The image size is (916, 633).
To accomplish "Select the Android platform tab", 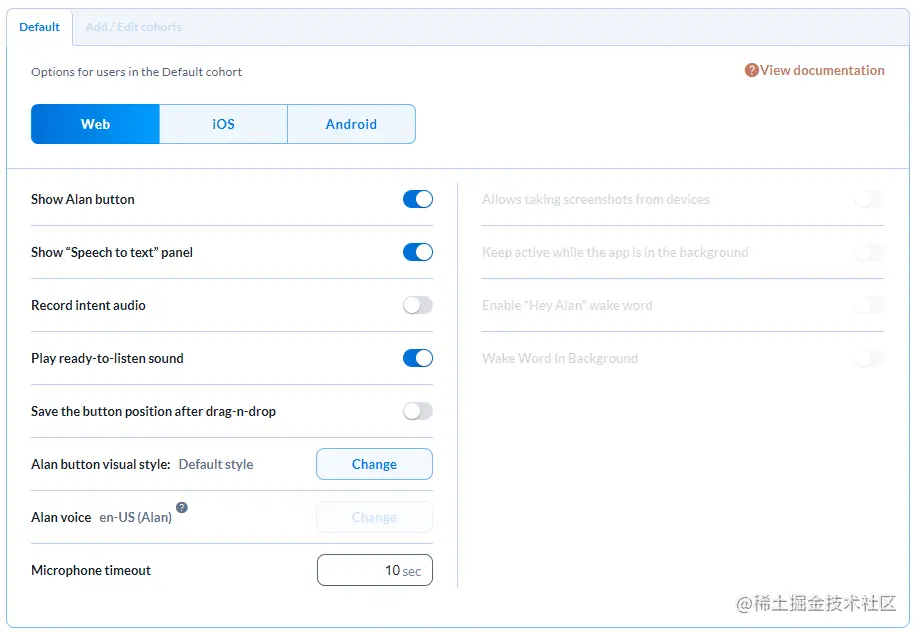I will [351, 124].
